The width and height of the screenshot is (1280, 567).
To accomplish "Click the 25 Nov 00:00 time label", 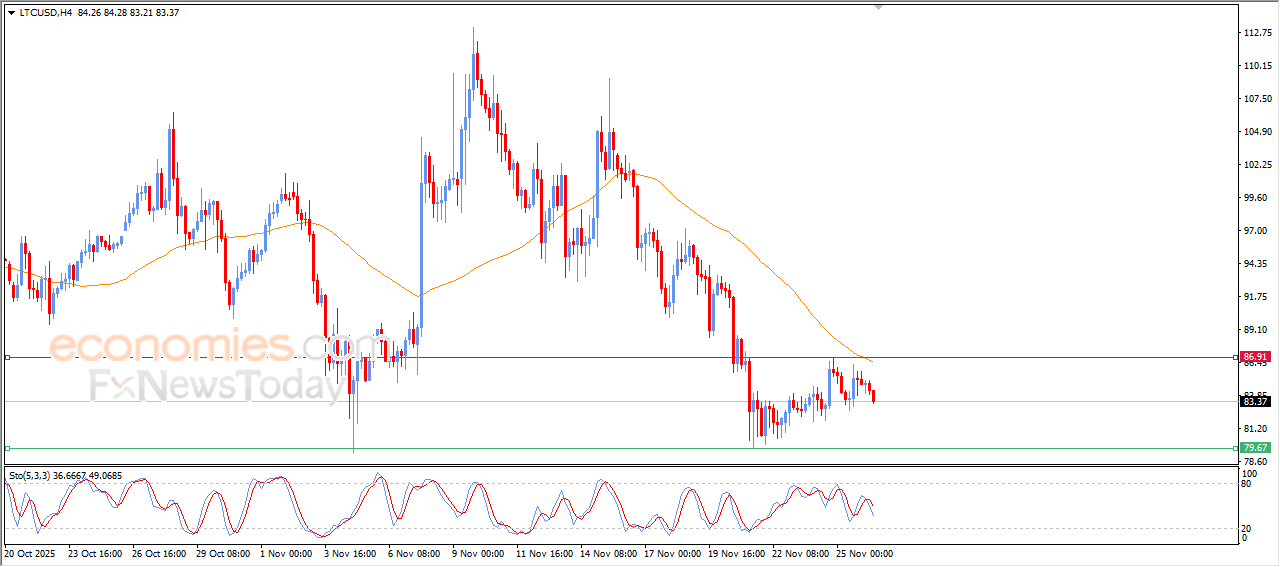I will click(865, 553).
